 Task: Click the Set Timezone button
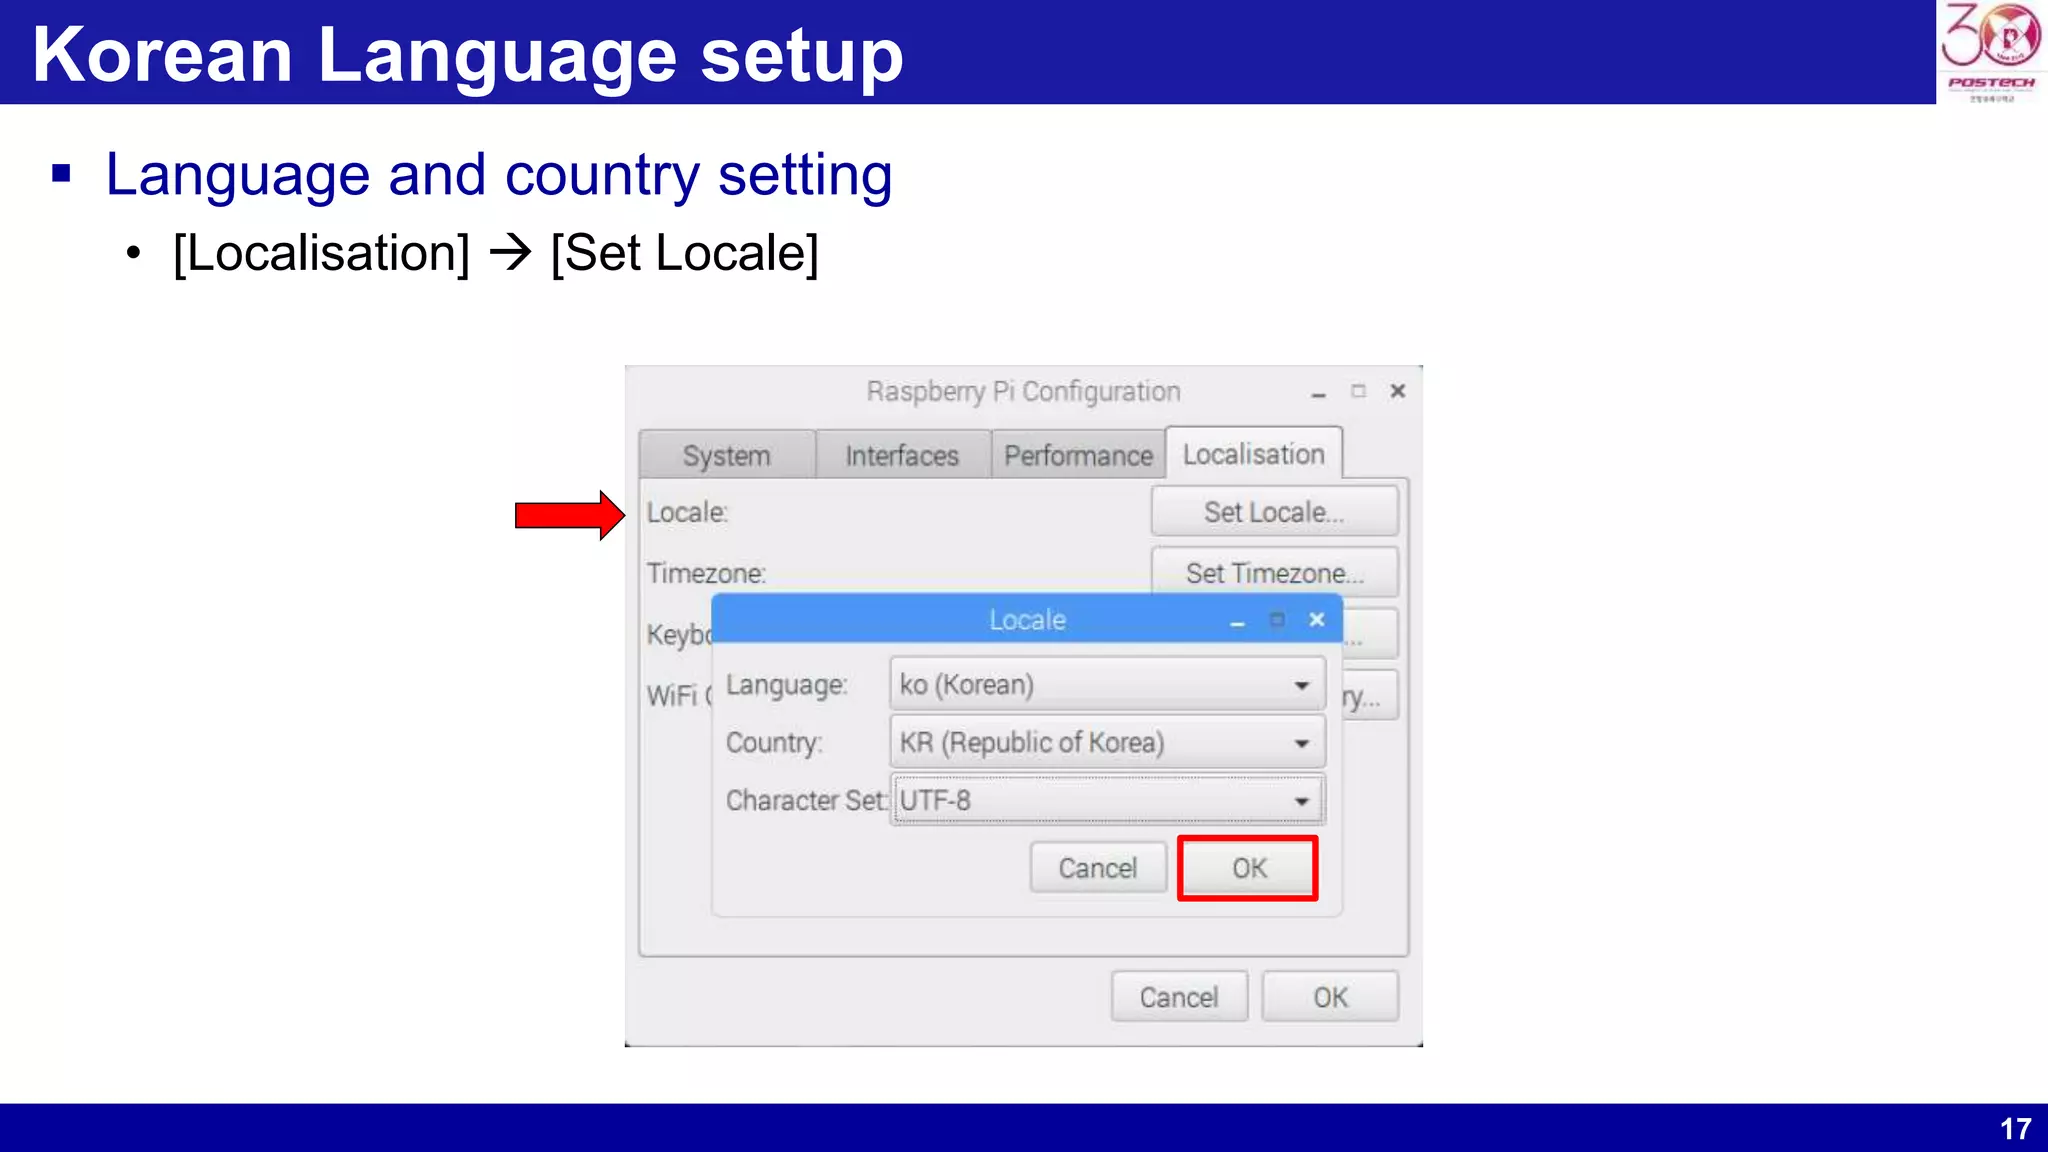pos(1274,573)
